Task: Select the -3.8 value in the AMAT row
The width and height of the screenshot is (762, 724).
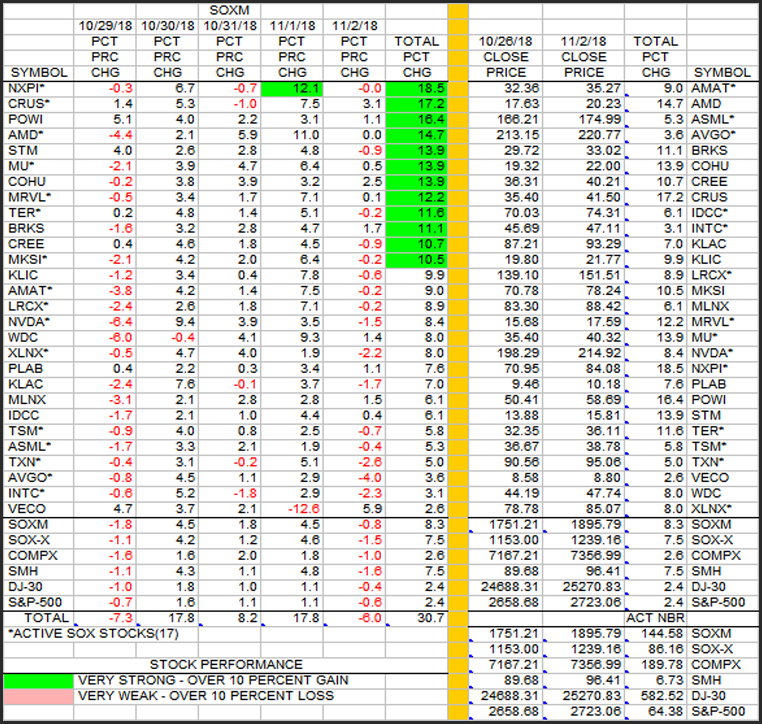Action: (121, 291)
